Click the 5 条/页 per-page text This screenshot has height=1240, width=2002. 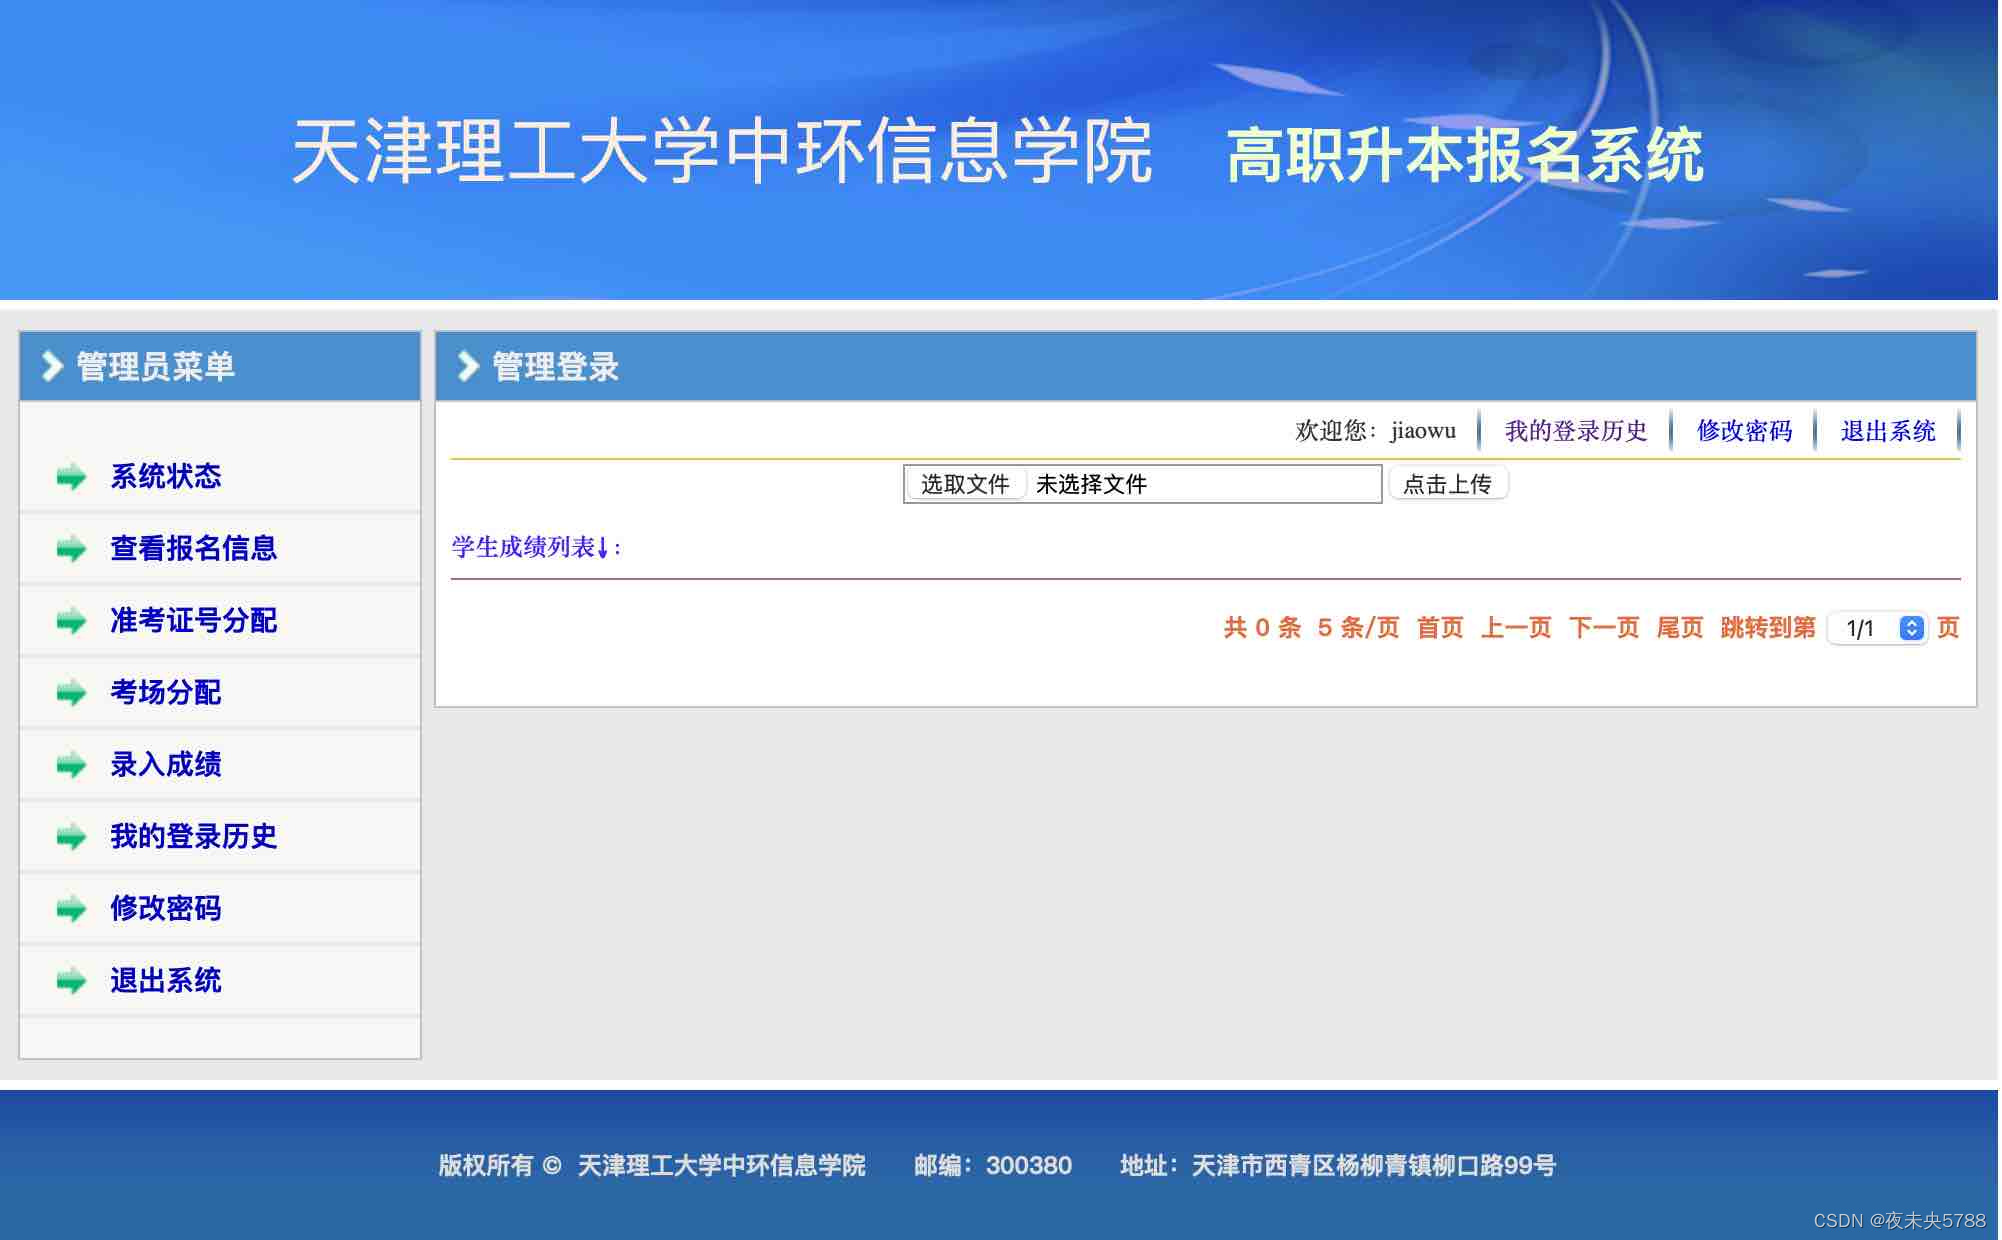tap(1358, 628)
